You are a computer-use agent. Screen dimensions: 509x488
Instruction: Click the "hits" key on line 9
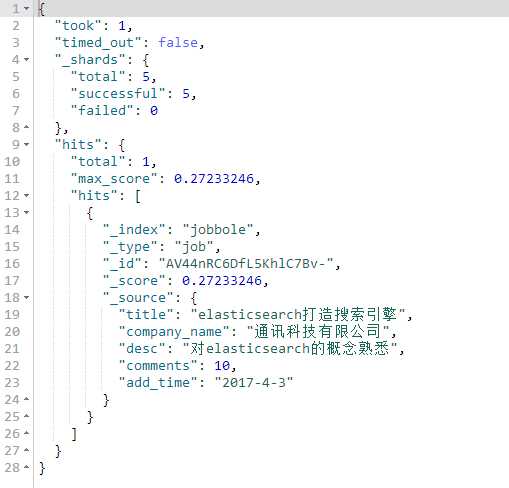point(78,145)
